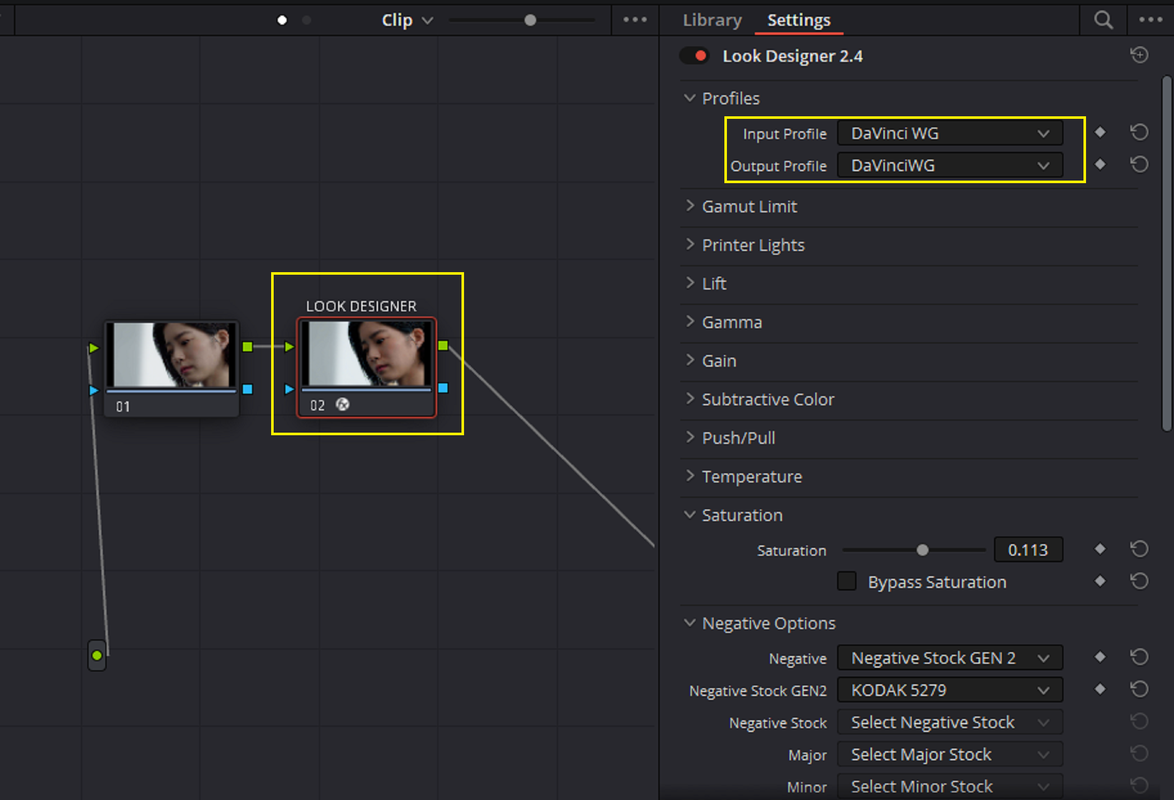Switch to the Settings tab
The image size is (1174, 800).
(x=799, y=20)
